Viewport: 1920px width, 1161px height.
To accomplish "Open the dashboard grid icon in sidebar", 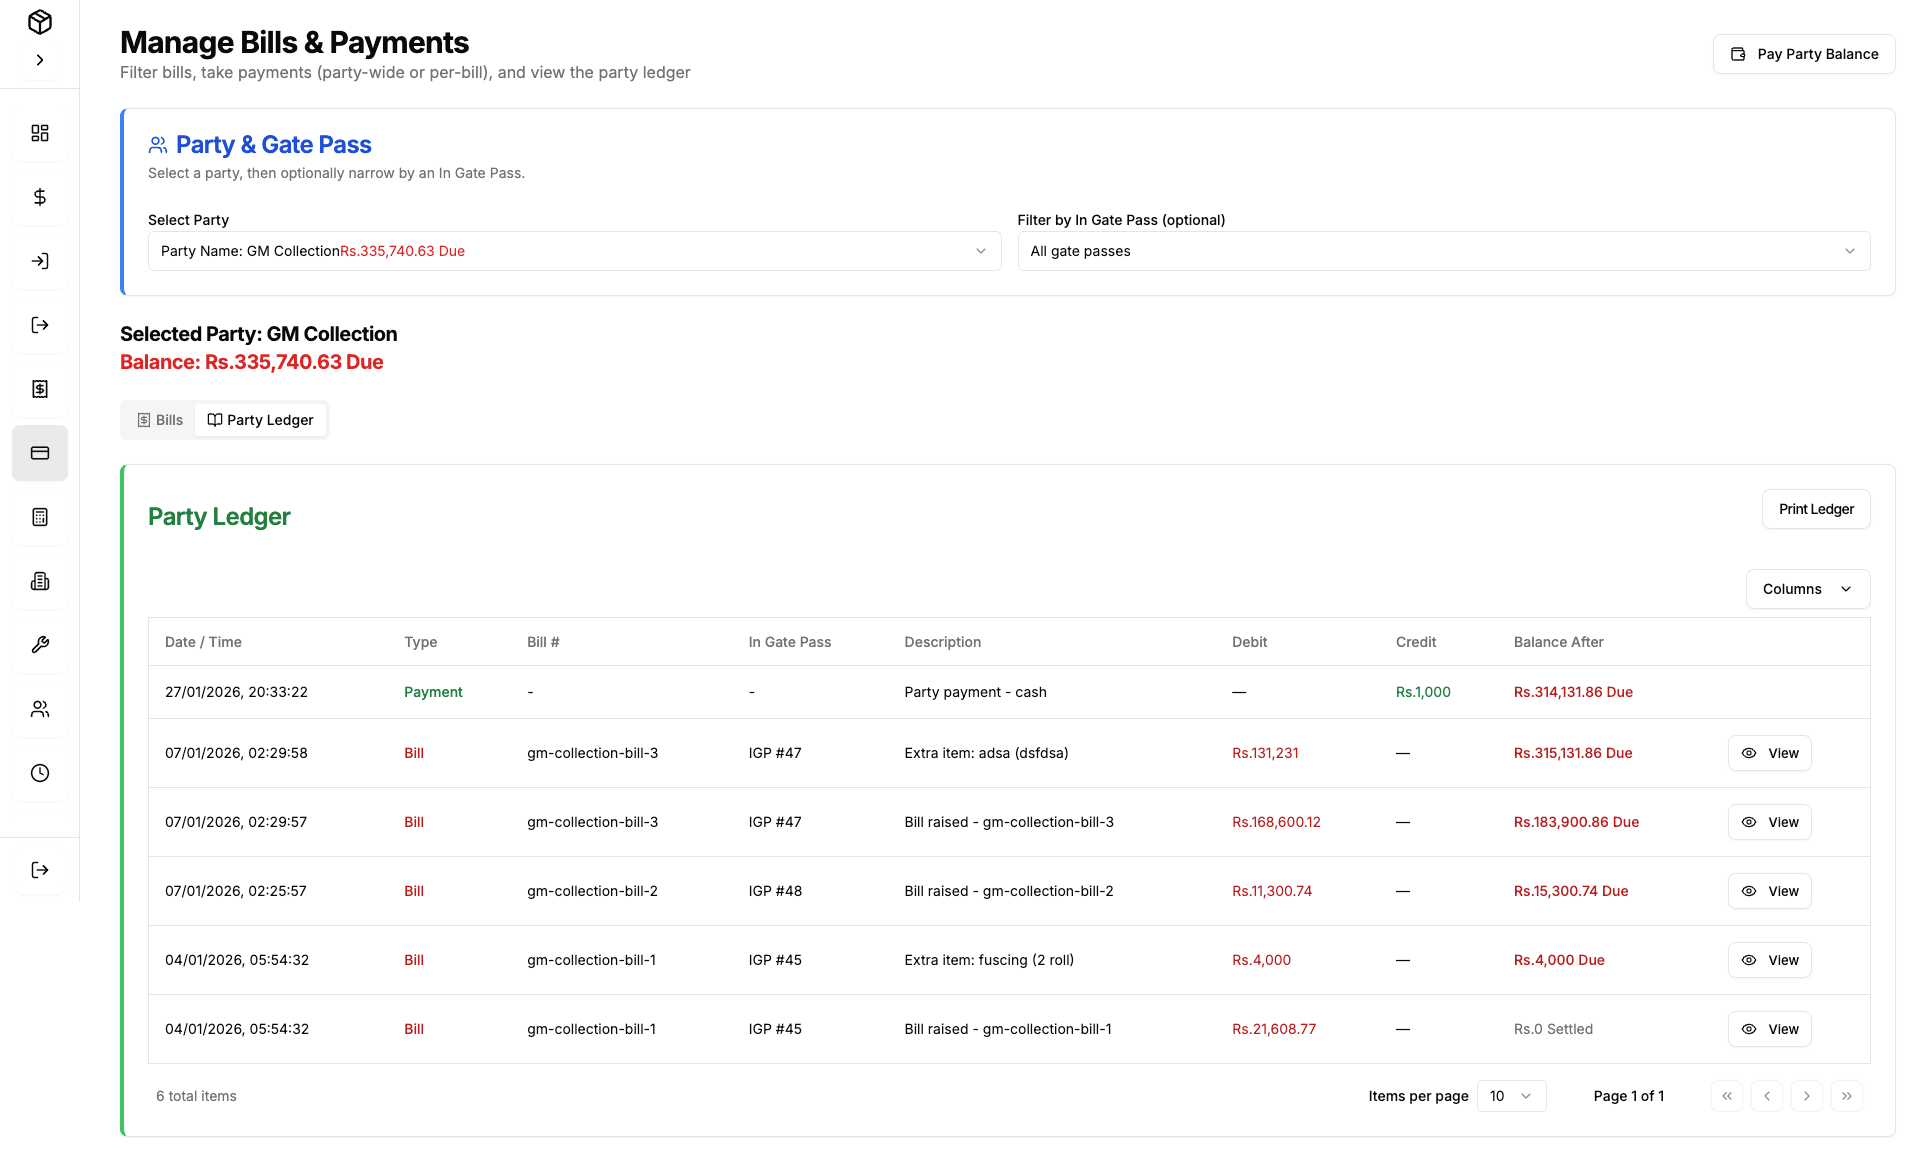I will coord(40,133).
